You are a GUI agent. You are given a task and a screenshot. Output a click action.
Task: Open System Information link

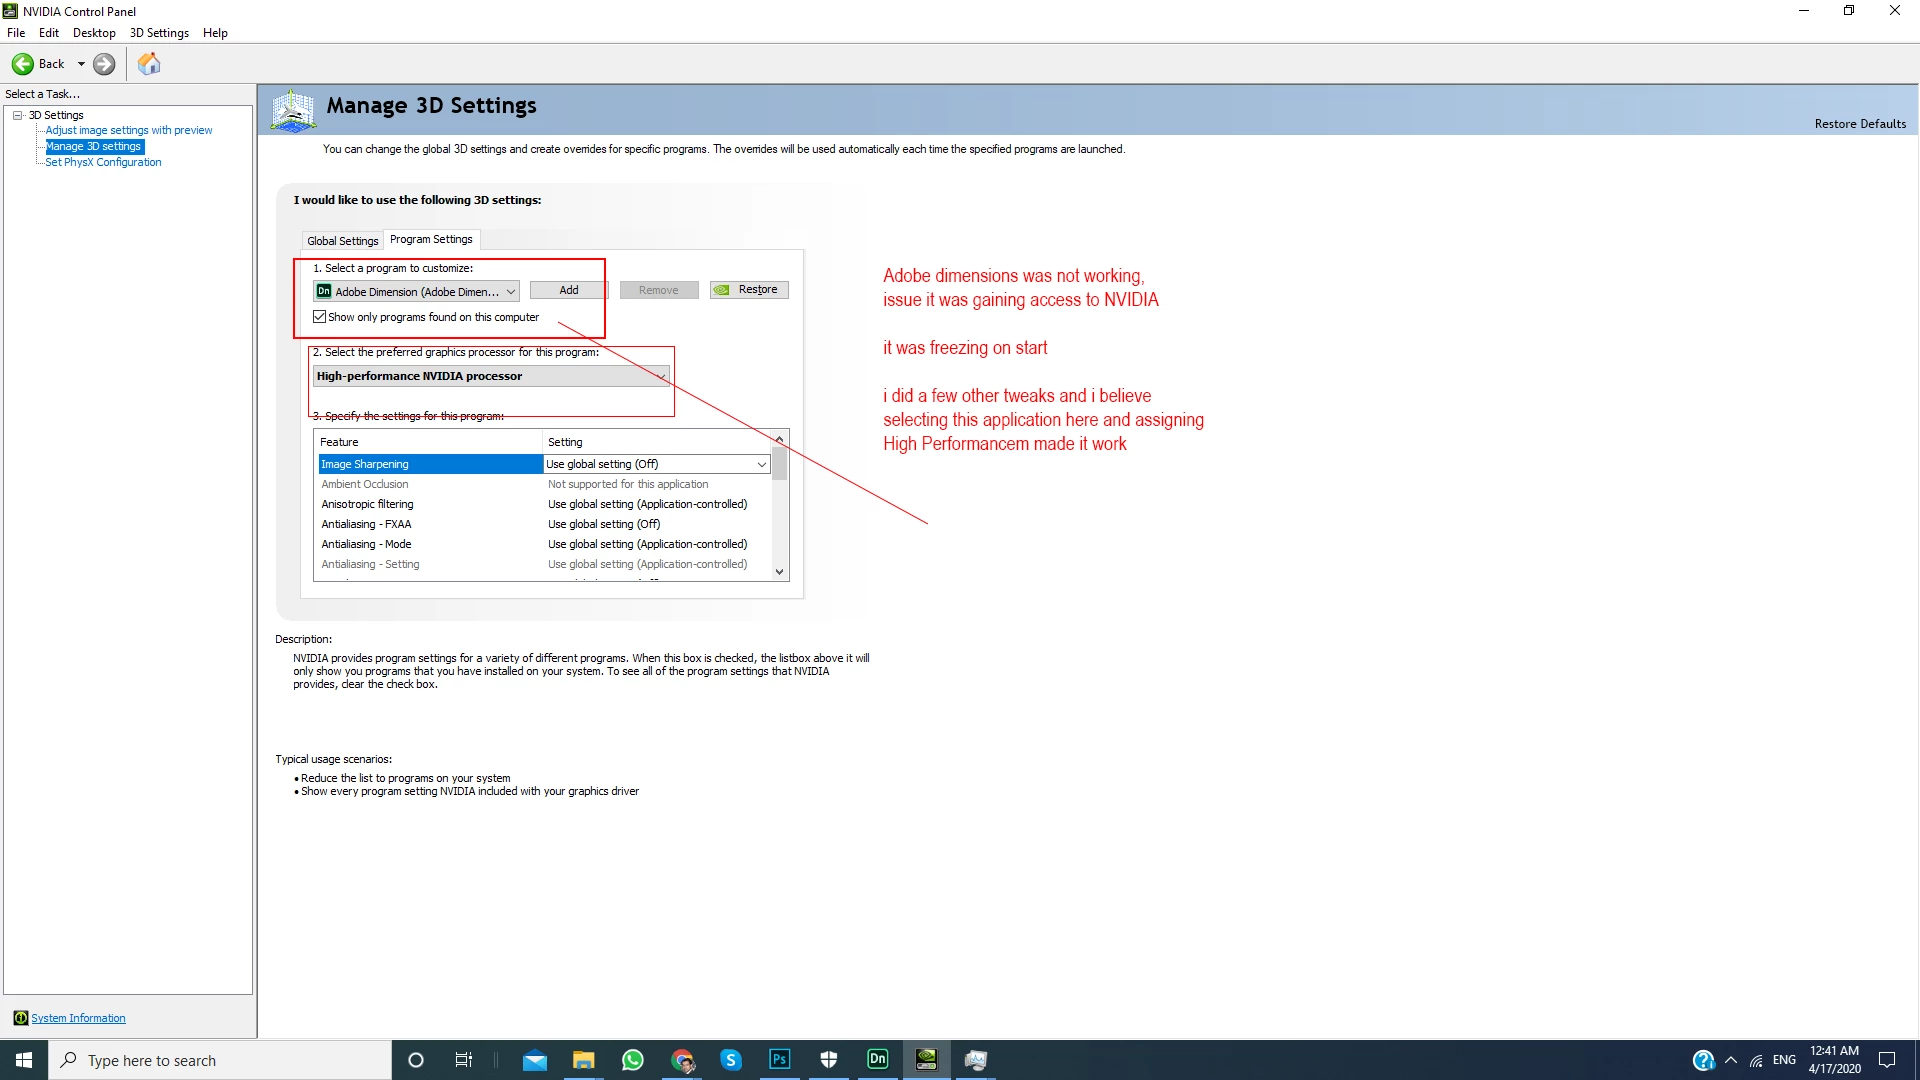(x=78, y=1018)
